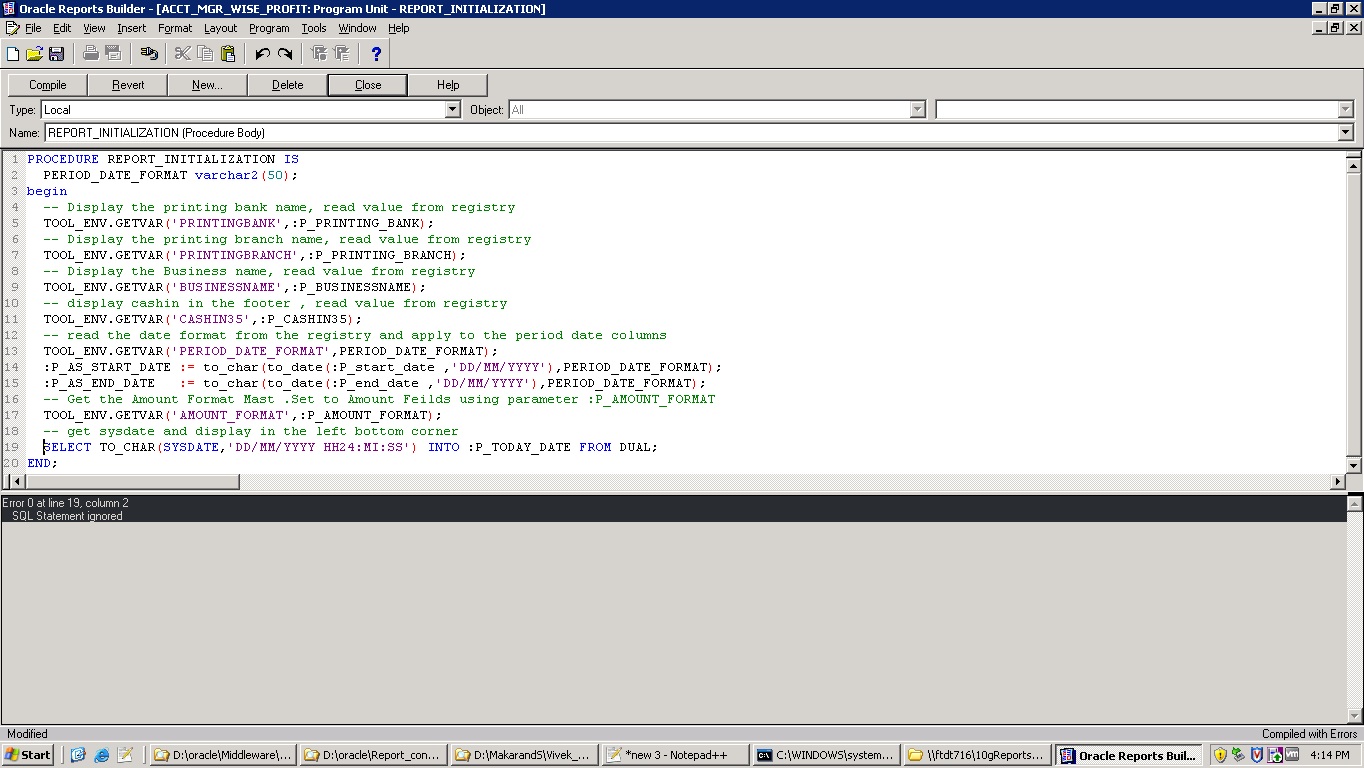Click the Open folder toolbar icon
This screenshot has width=1364, height=768.
(x=34, y=54)
